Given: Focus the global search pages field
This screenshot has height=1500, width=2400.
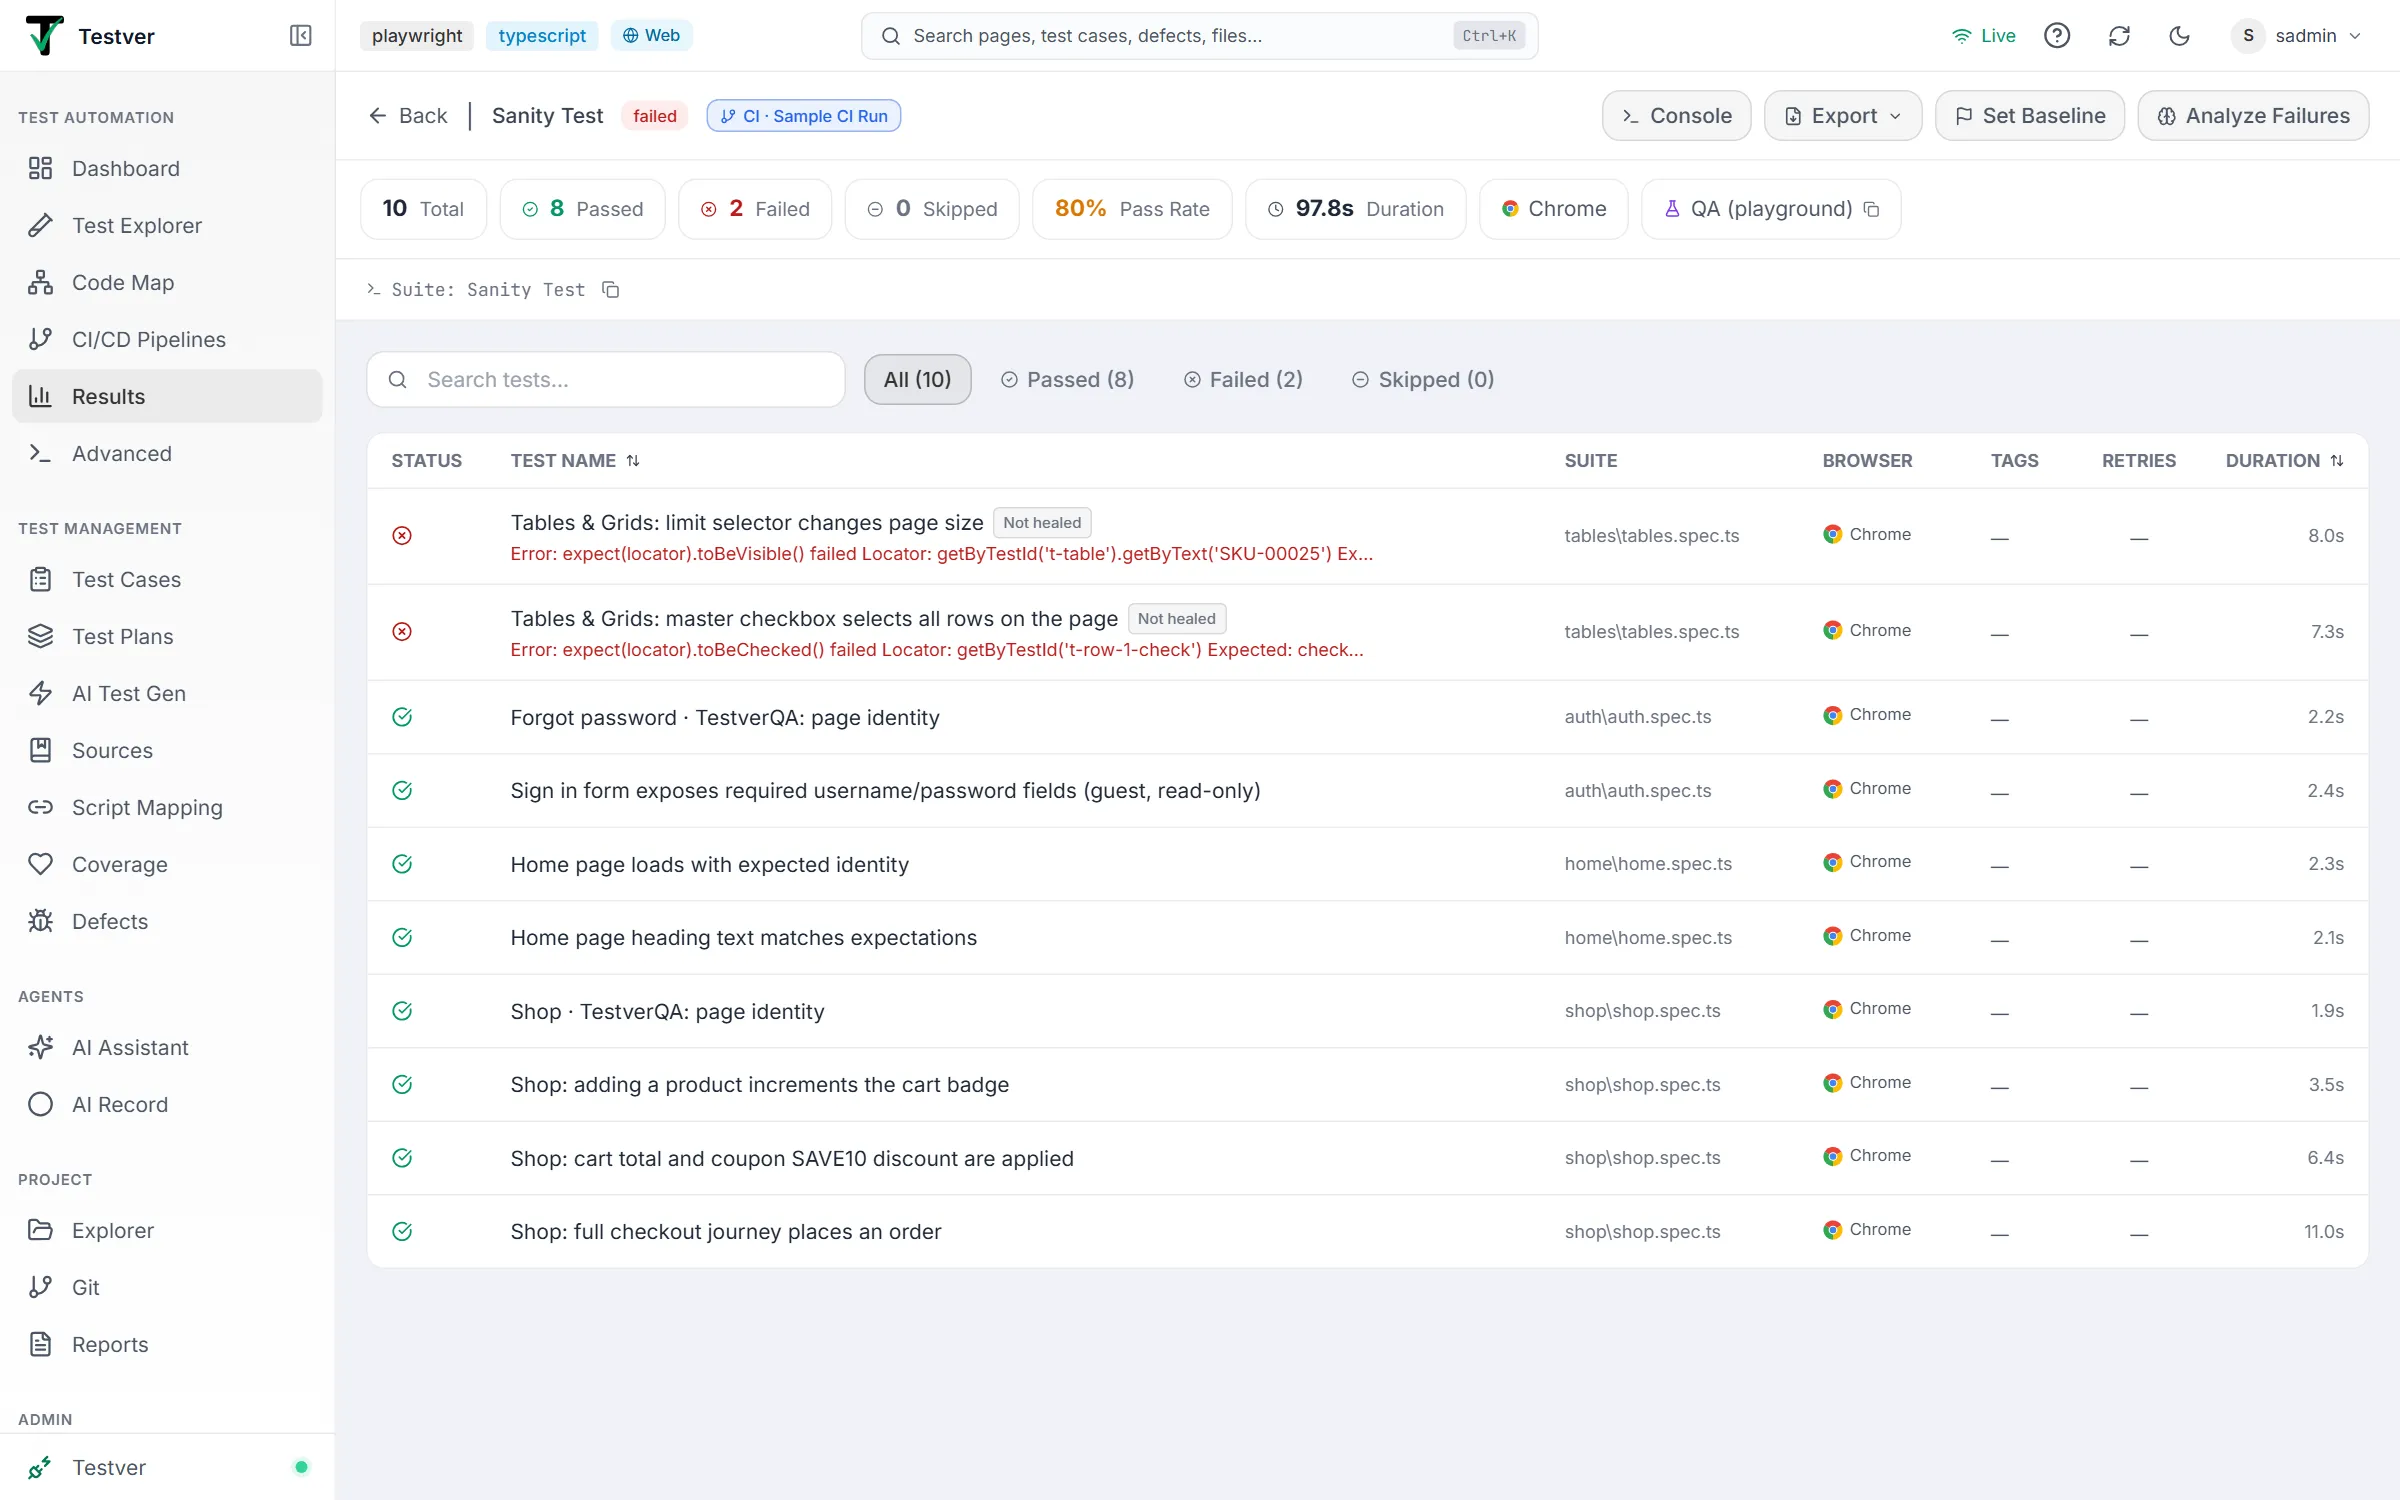Looking at the screenshot, I should [x=1199, y=36].
